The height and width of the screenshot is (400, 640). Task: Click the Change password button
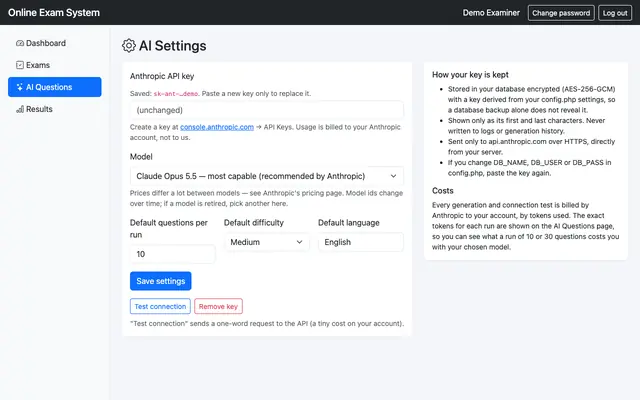561,13
